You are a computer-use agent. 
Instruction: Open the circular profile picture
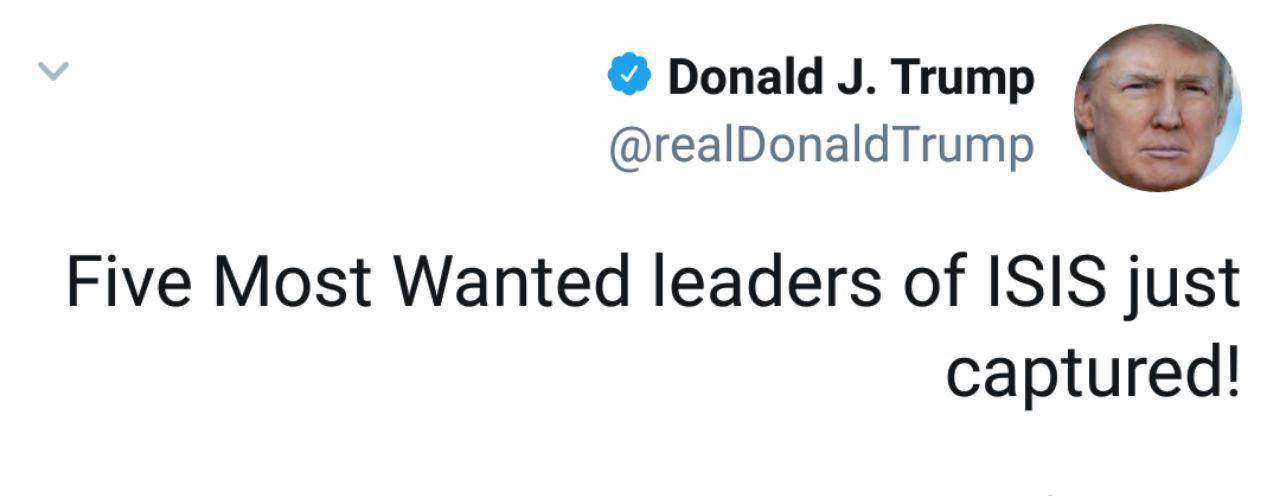[1157, 107]
